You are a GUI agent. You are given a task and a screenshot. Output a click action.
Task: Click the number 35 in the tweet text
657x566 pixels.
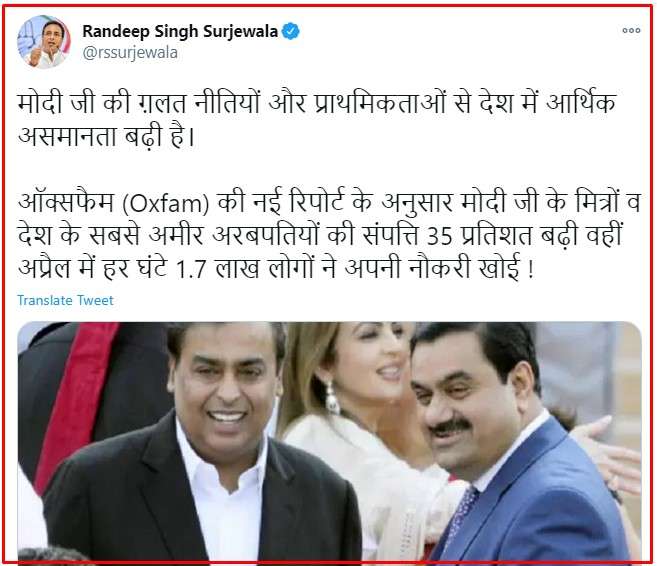point(440,237)
